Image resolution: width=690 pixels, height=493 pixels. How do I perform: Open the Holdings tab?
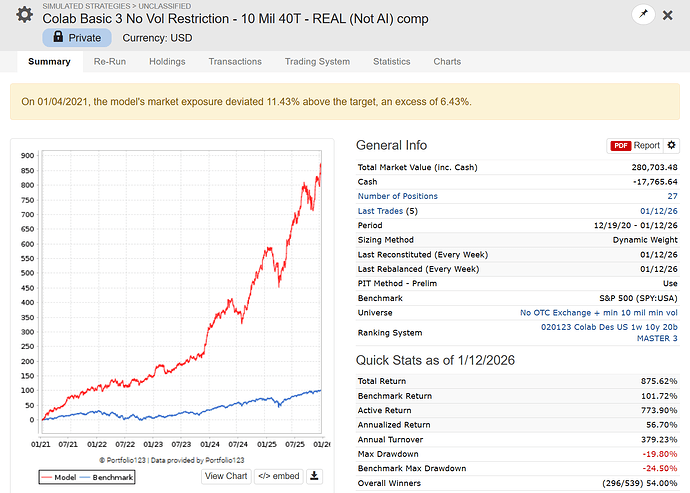coord(167,62)
